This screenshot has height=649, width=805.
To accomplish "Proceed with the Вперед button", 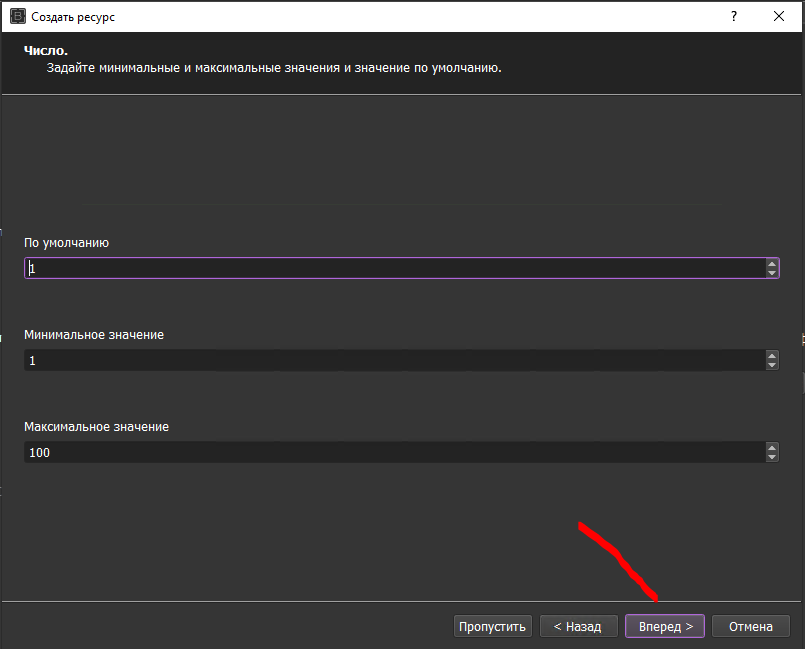I will click(x=665, y=626).
